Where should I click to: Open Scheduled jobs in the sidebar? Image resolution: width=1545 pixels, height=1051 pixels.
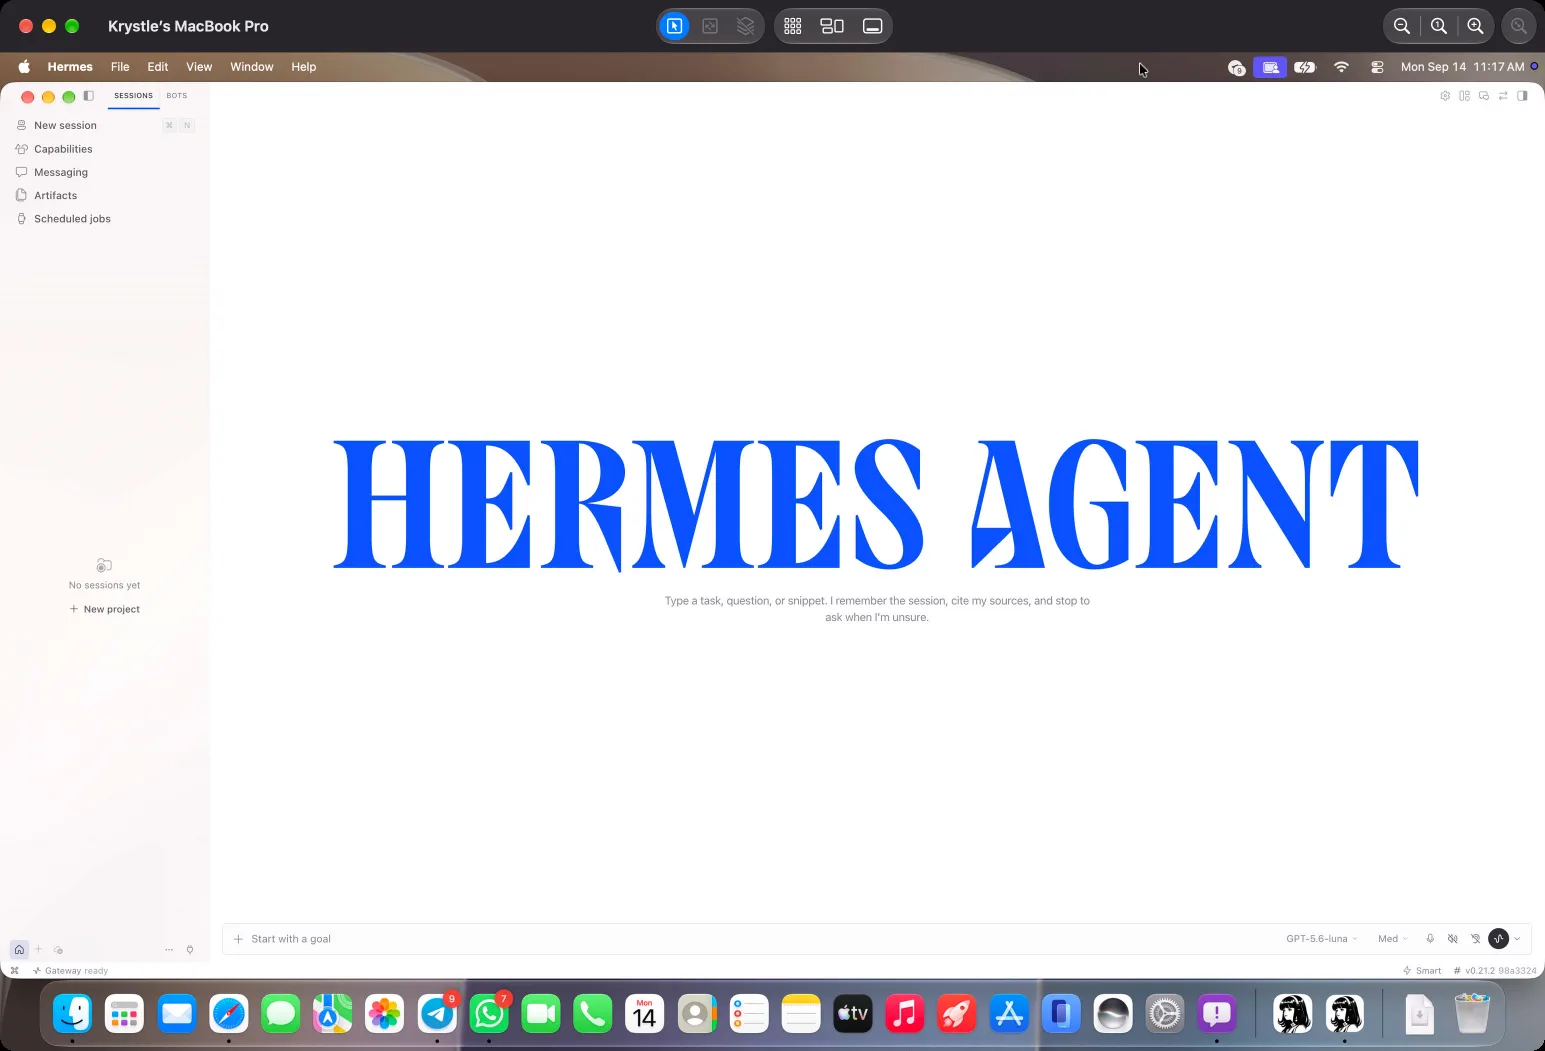pos(105,218)
